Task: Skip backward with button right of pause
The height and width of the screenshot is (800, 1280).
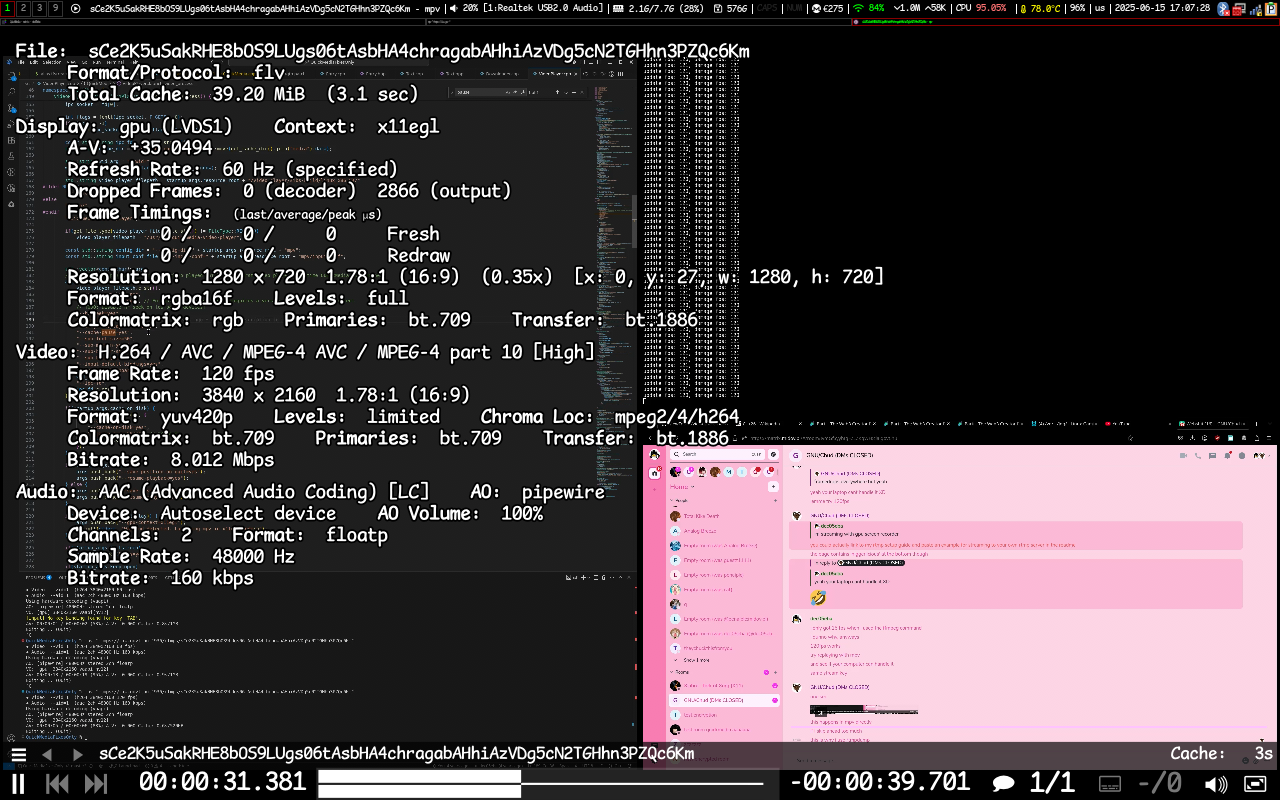Action: click(57, 783)
